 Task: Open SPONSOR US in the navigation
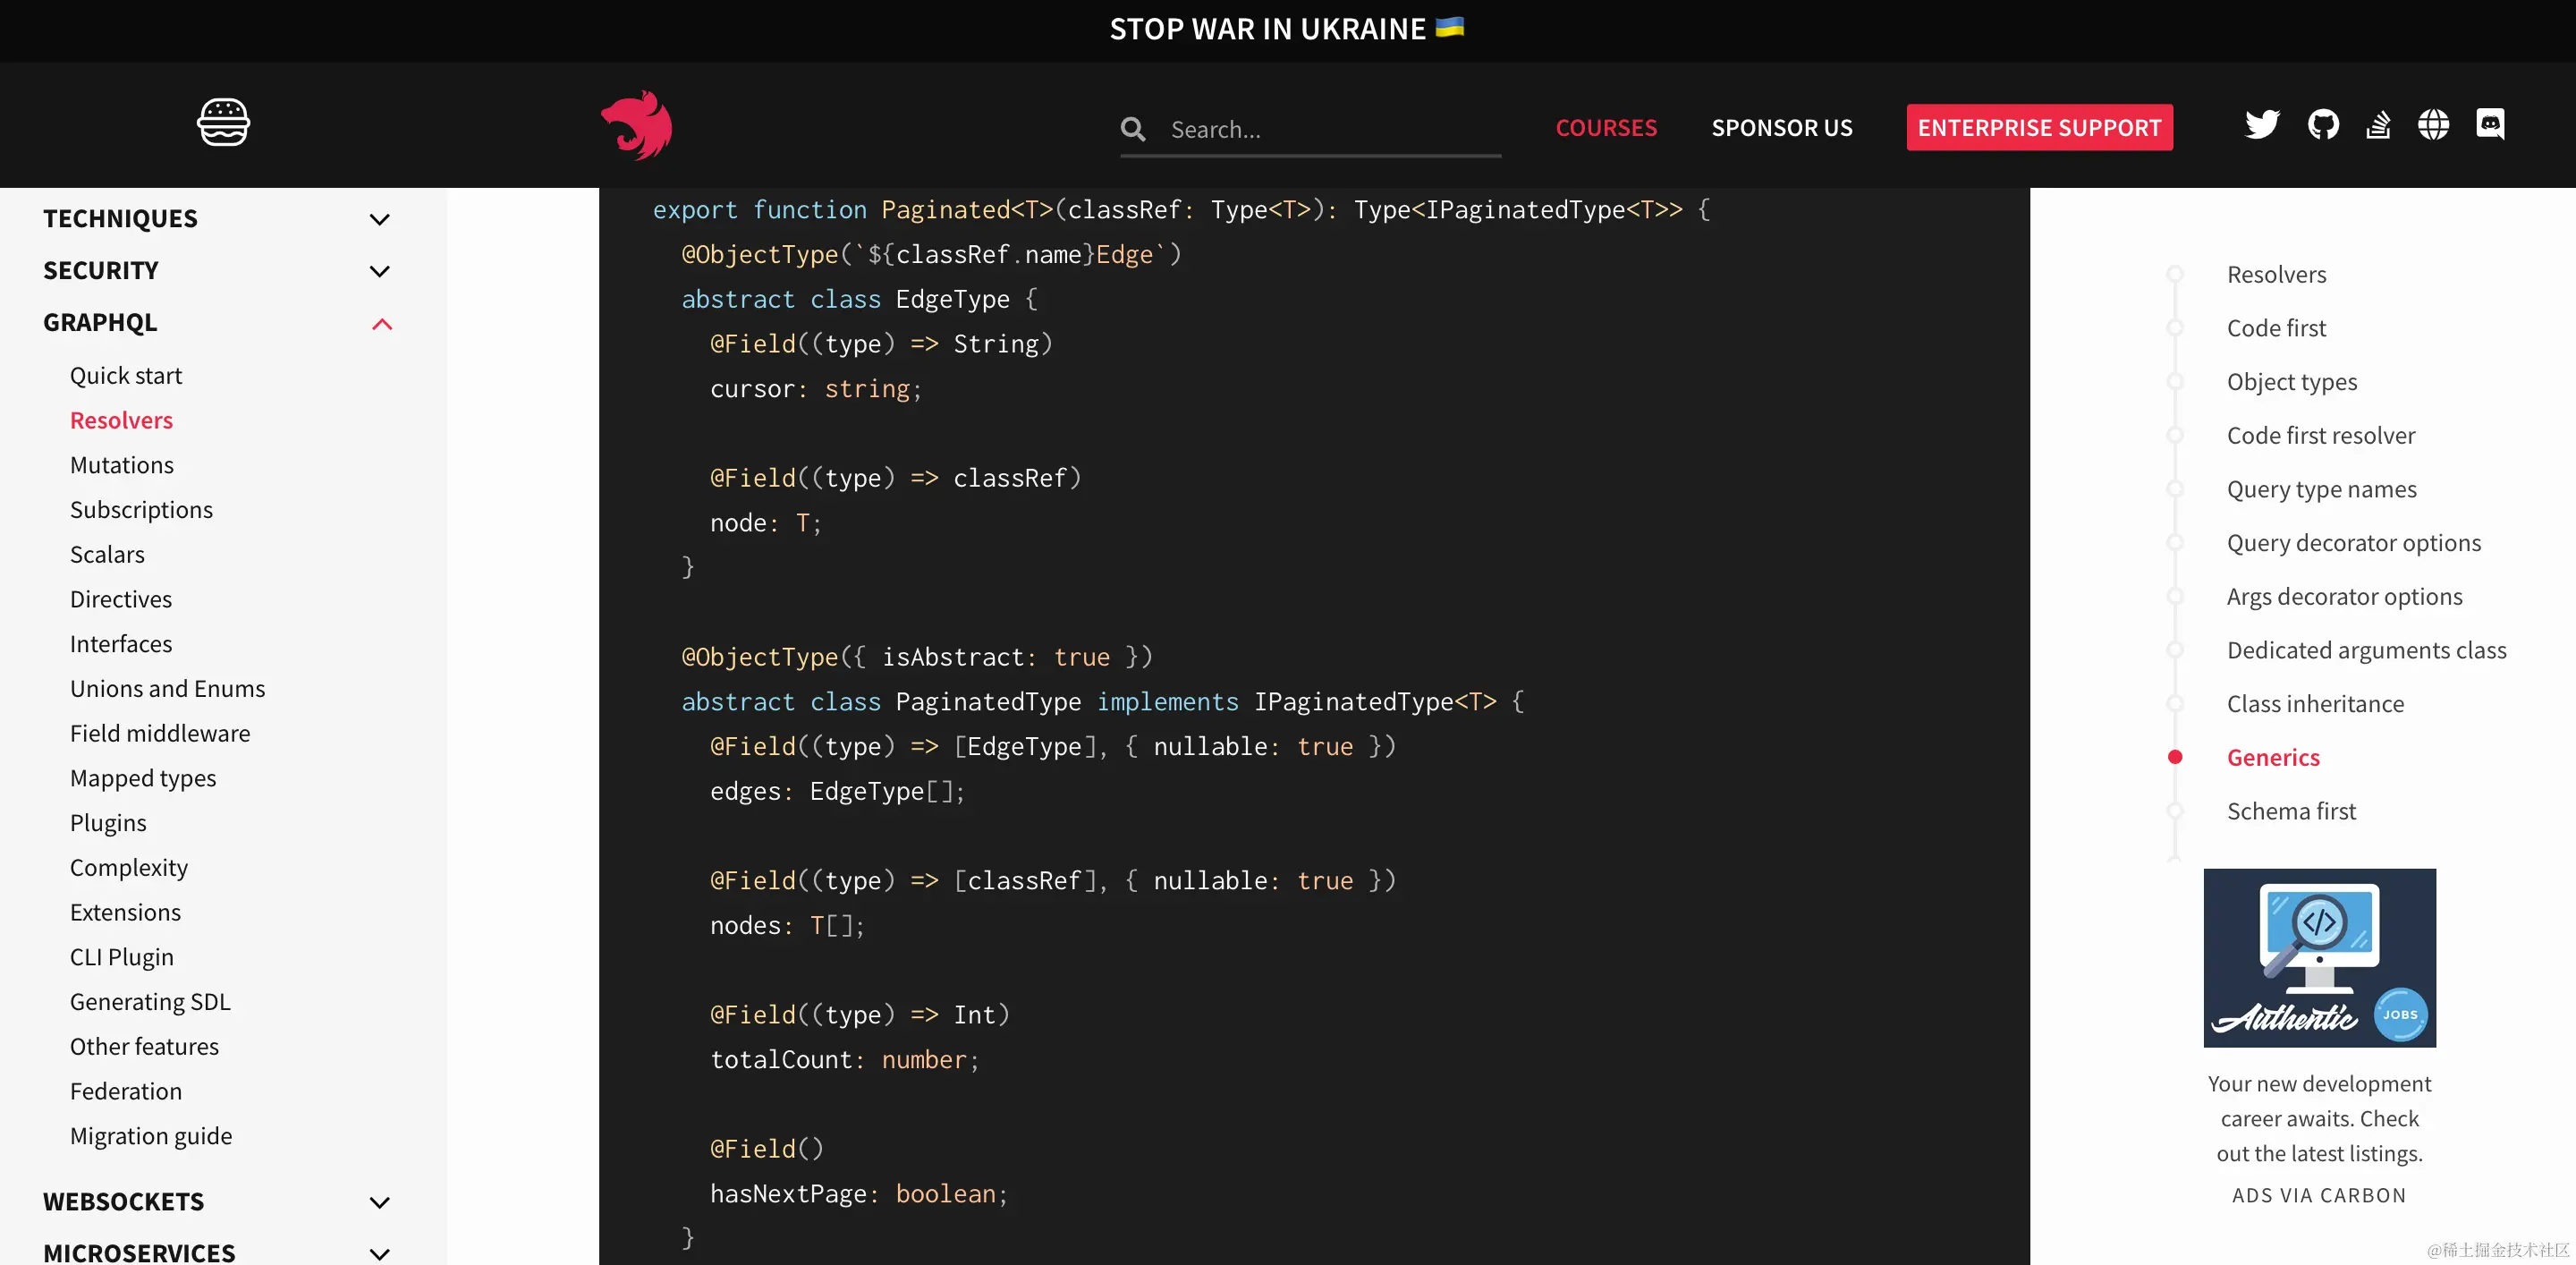pyautogui.click(x=1781, y=128)
